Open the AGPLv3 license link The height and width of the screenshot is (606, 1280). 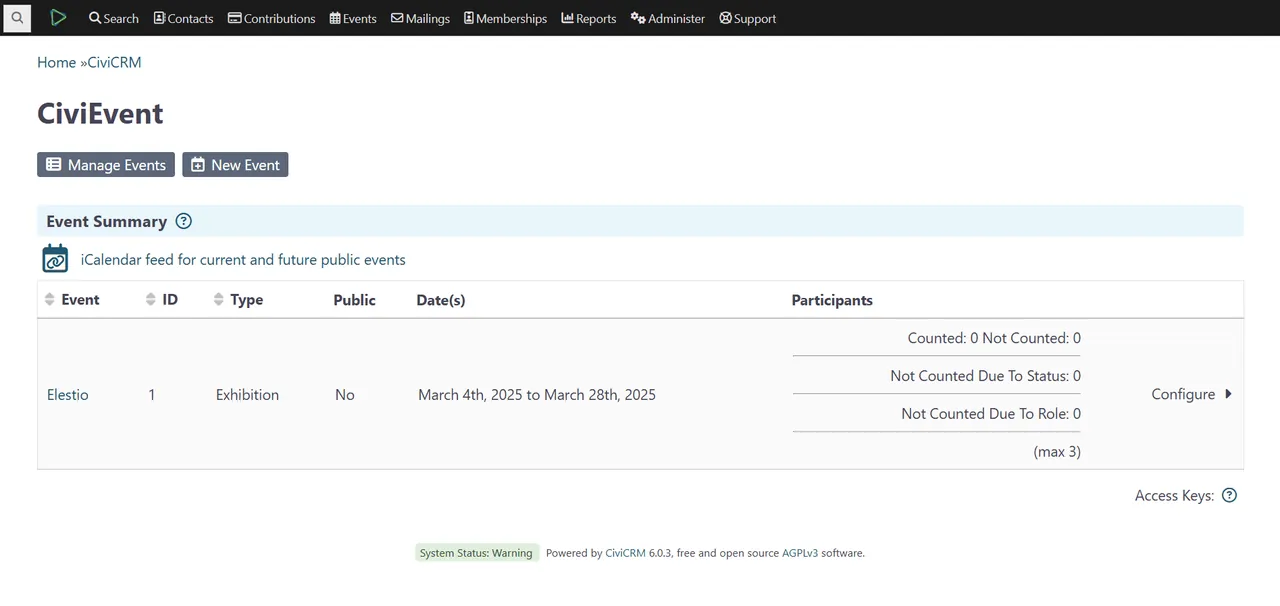click(800, 553)
